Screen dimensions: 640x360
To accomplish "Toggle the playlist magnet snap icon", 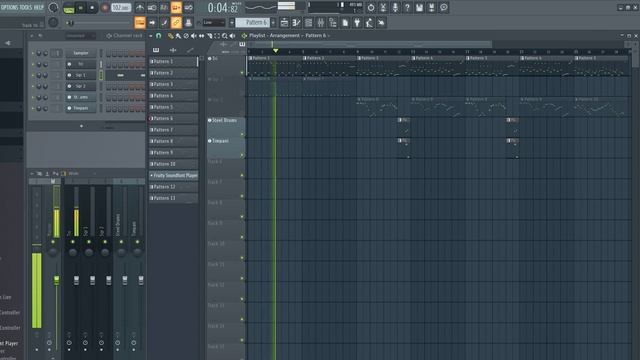I will (159, 36).
